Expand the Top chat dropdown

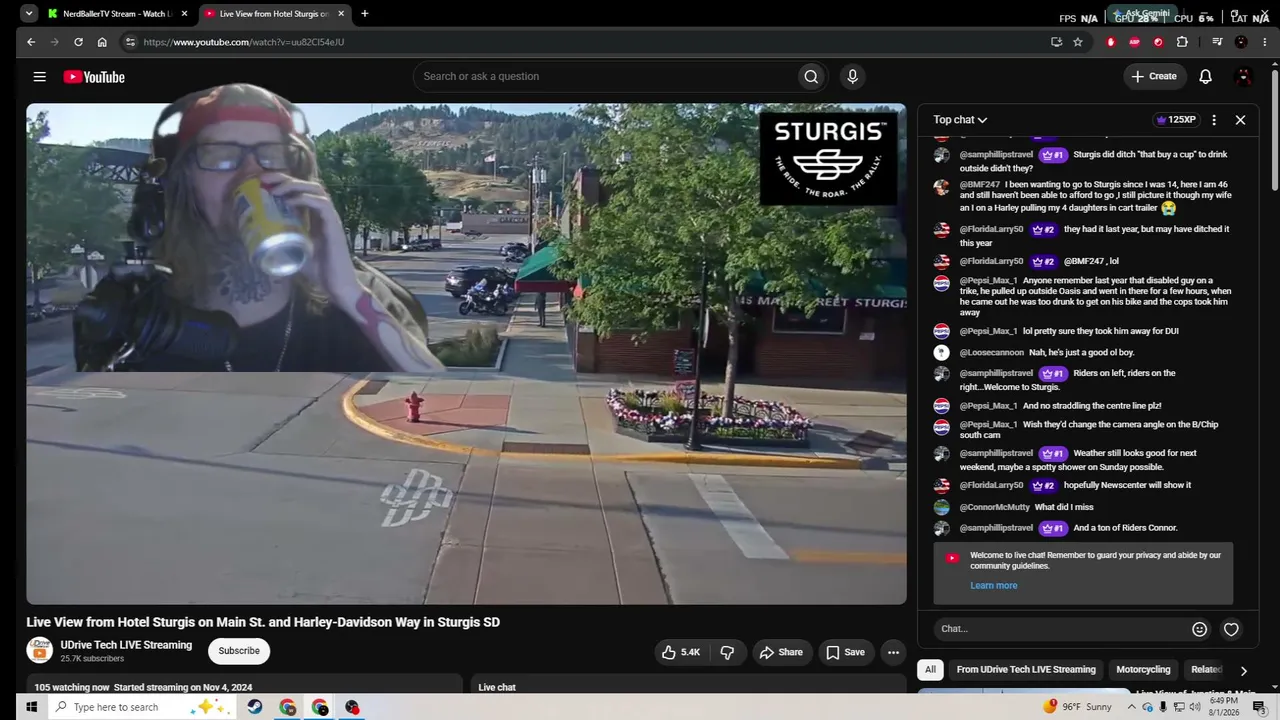coord(960,120)
